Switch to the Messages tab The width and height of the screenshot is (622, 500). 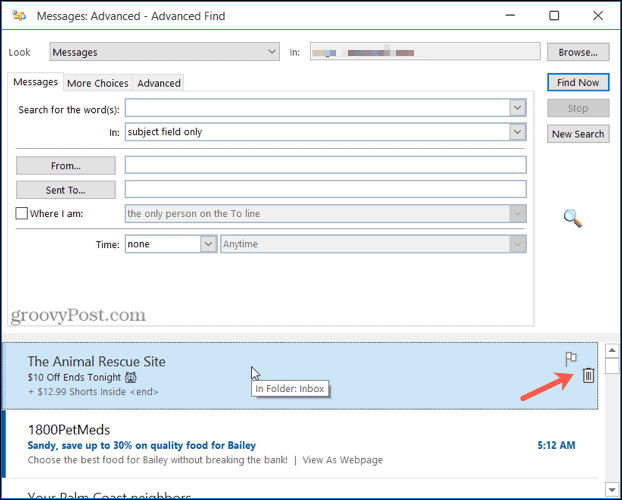(x=35, y=82)
